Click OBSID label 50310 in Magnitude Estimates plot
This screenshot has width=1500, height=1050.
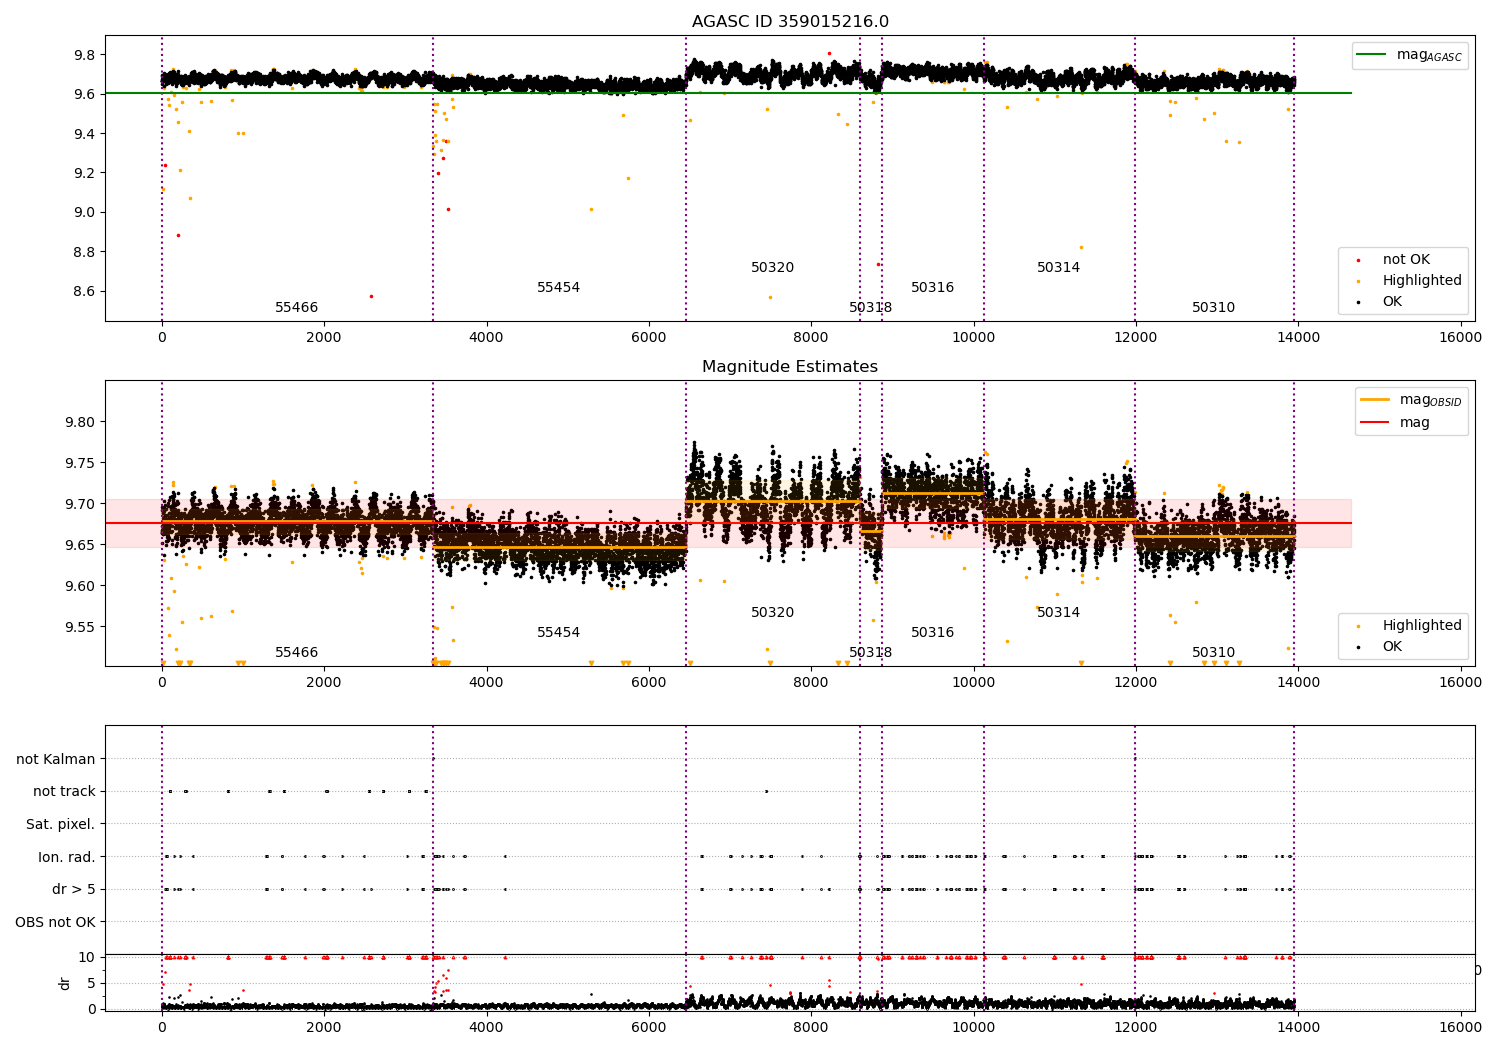click(1213, 653)
